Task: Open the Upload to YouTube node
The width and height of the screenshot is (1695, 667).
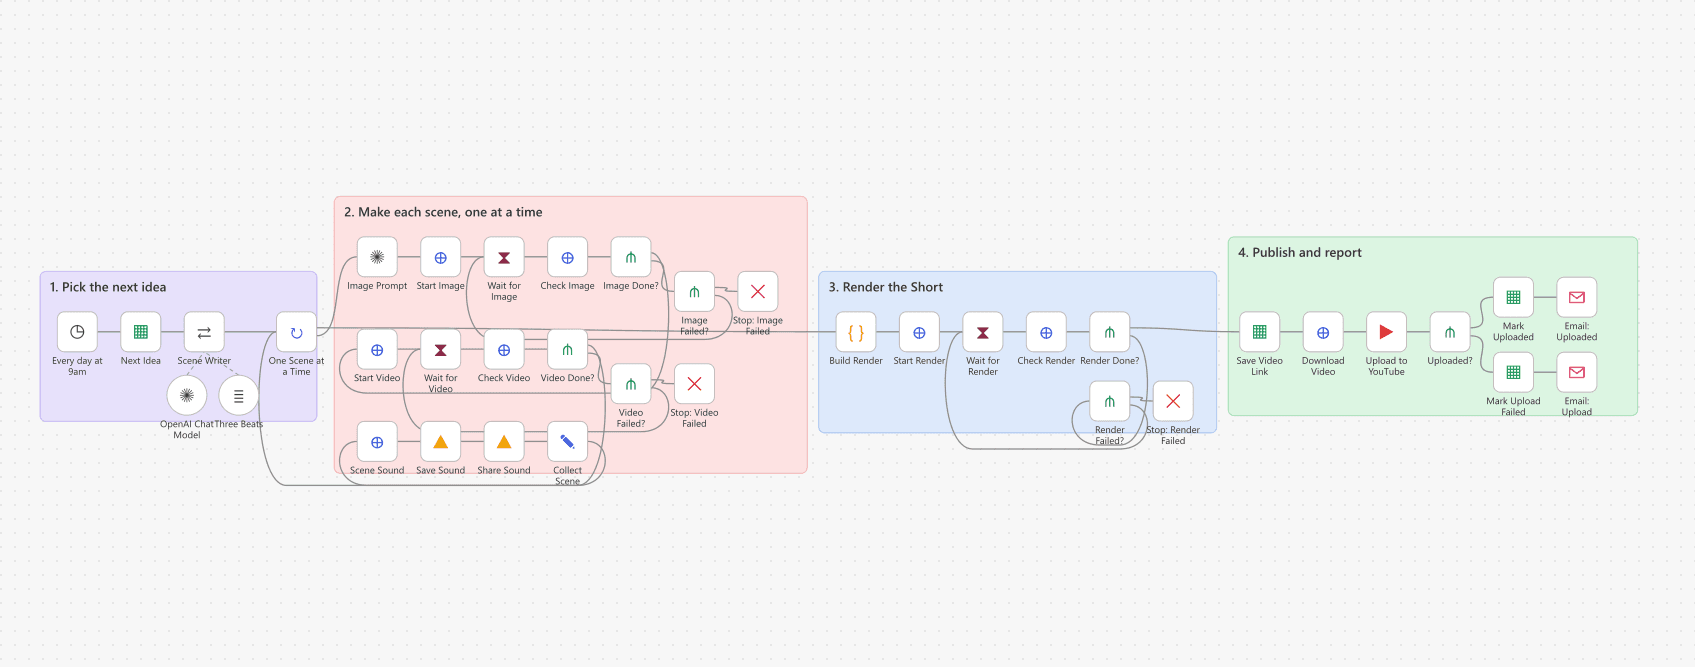Action: click(x=1387, y=332)
